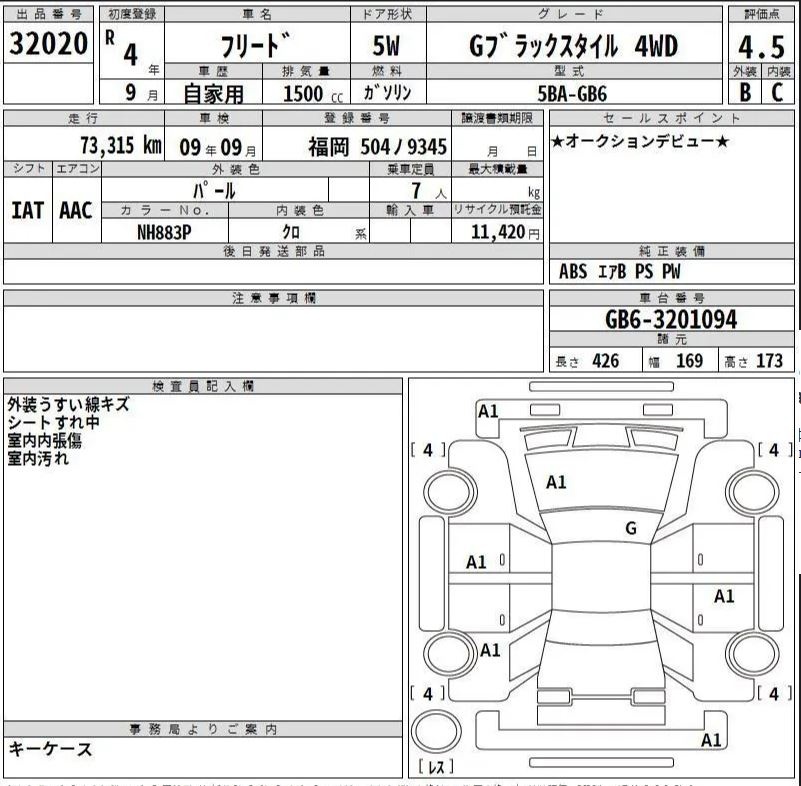Click displacement value 1500 cc

(x=313, y=94)
